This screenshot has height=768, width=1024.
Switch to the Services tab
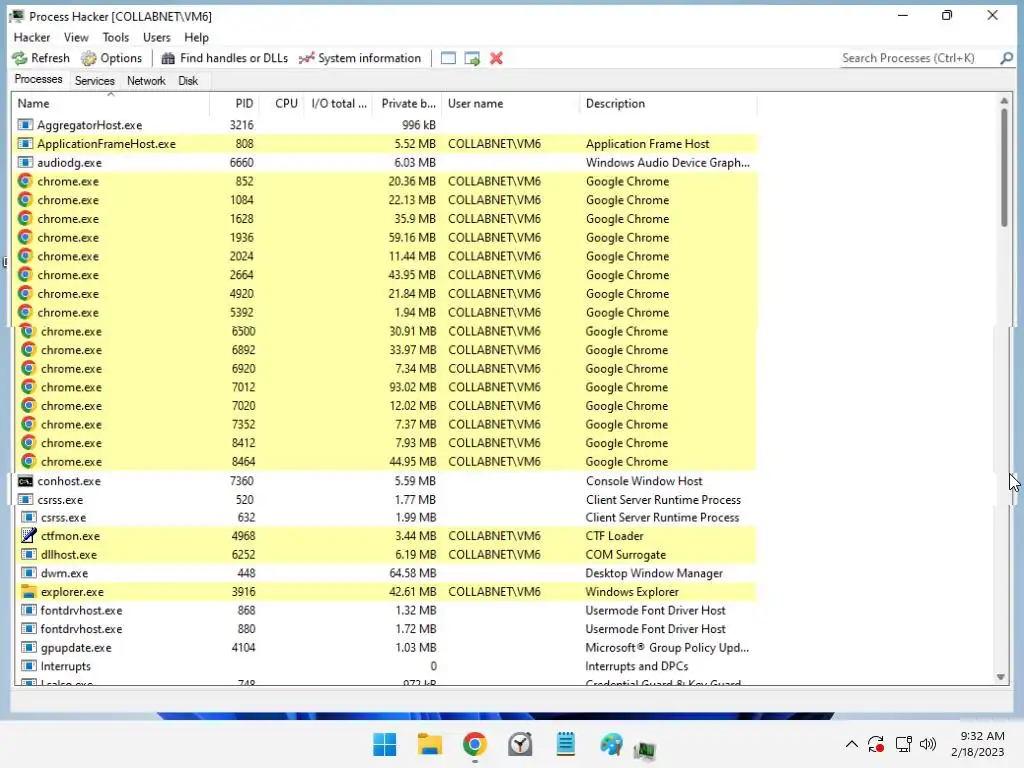pyautogui.click(x=95, y=81)
